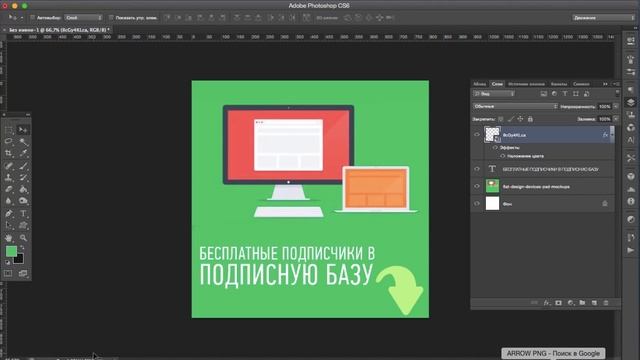Enable the Auto-Select checkbox
Viewport: 640px width, 360px height.
tap(33, 18)
